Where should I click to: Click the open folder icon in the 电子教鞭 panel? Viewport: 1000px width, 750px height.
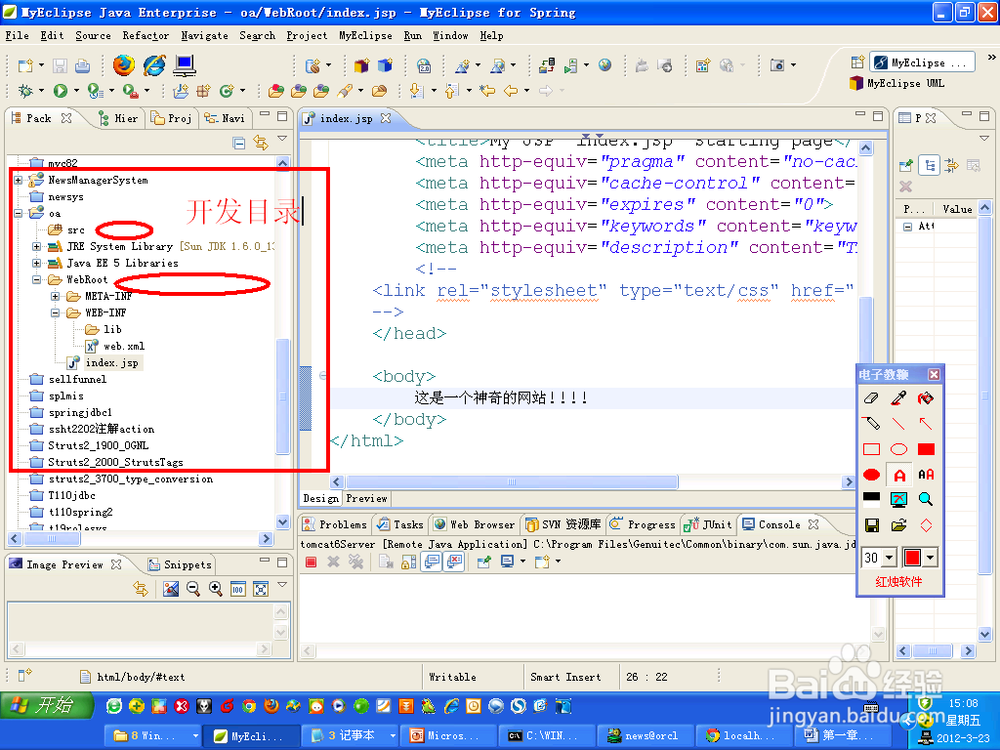(899, 525)
